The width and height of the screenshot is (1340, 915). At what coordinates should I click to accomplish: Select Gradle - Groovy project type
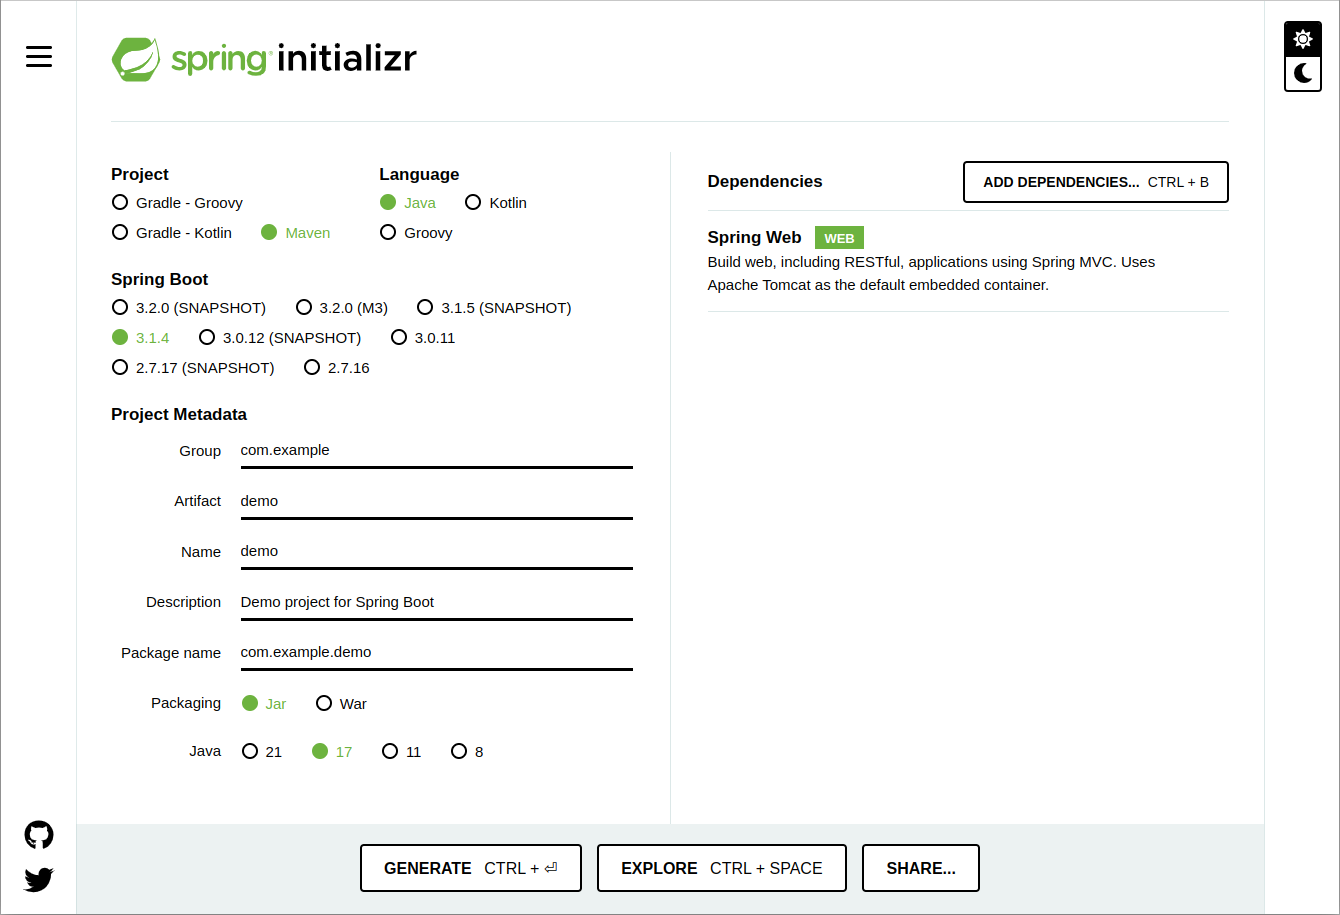click(x=177, y=203)
